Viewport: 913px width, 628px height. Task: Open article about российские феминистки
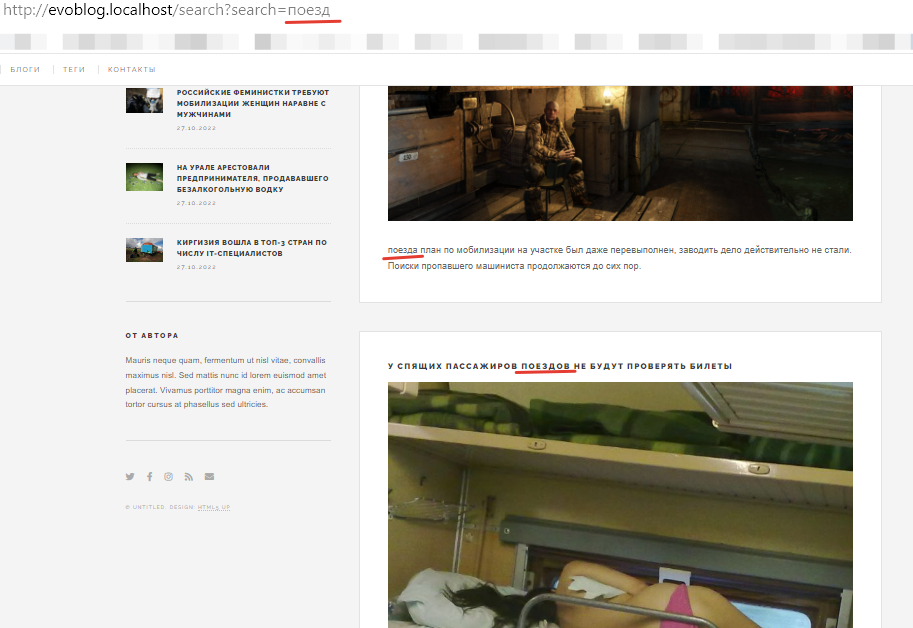[252, 103]
